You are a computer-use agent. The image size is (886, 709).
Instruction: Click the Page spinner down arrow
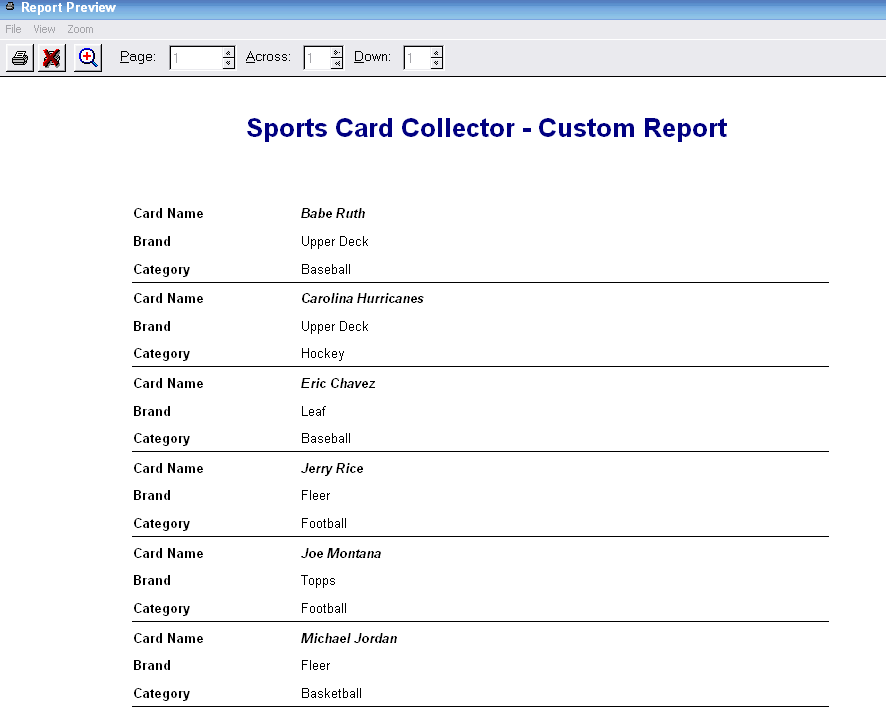[x=226, y=62]
